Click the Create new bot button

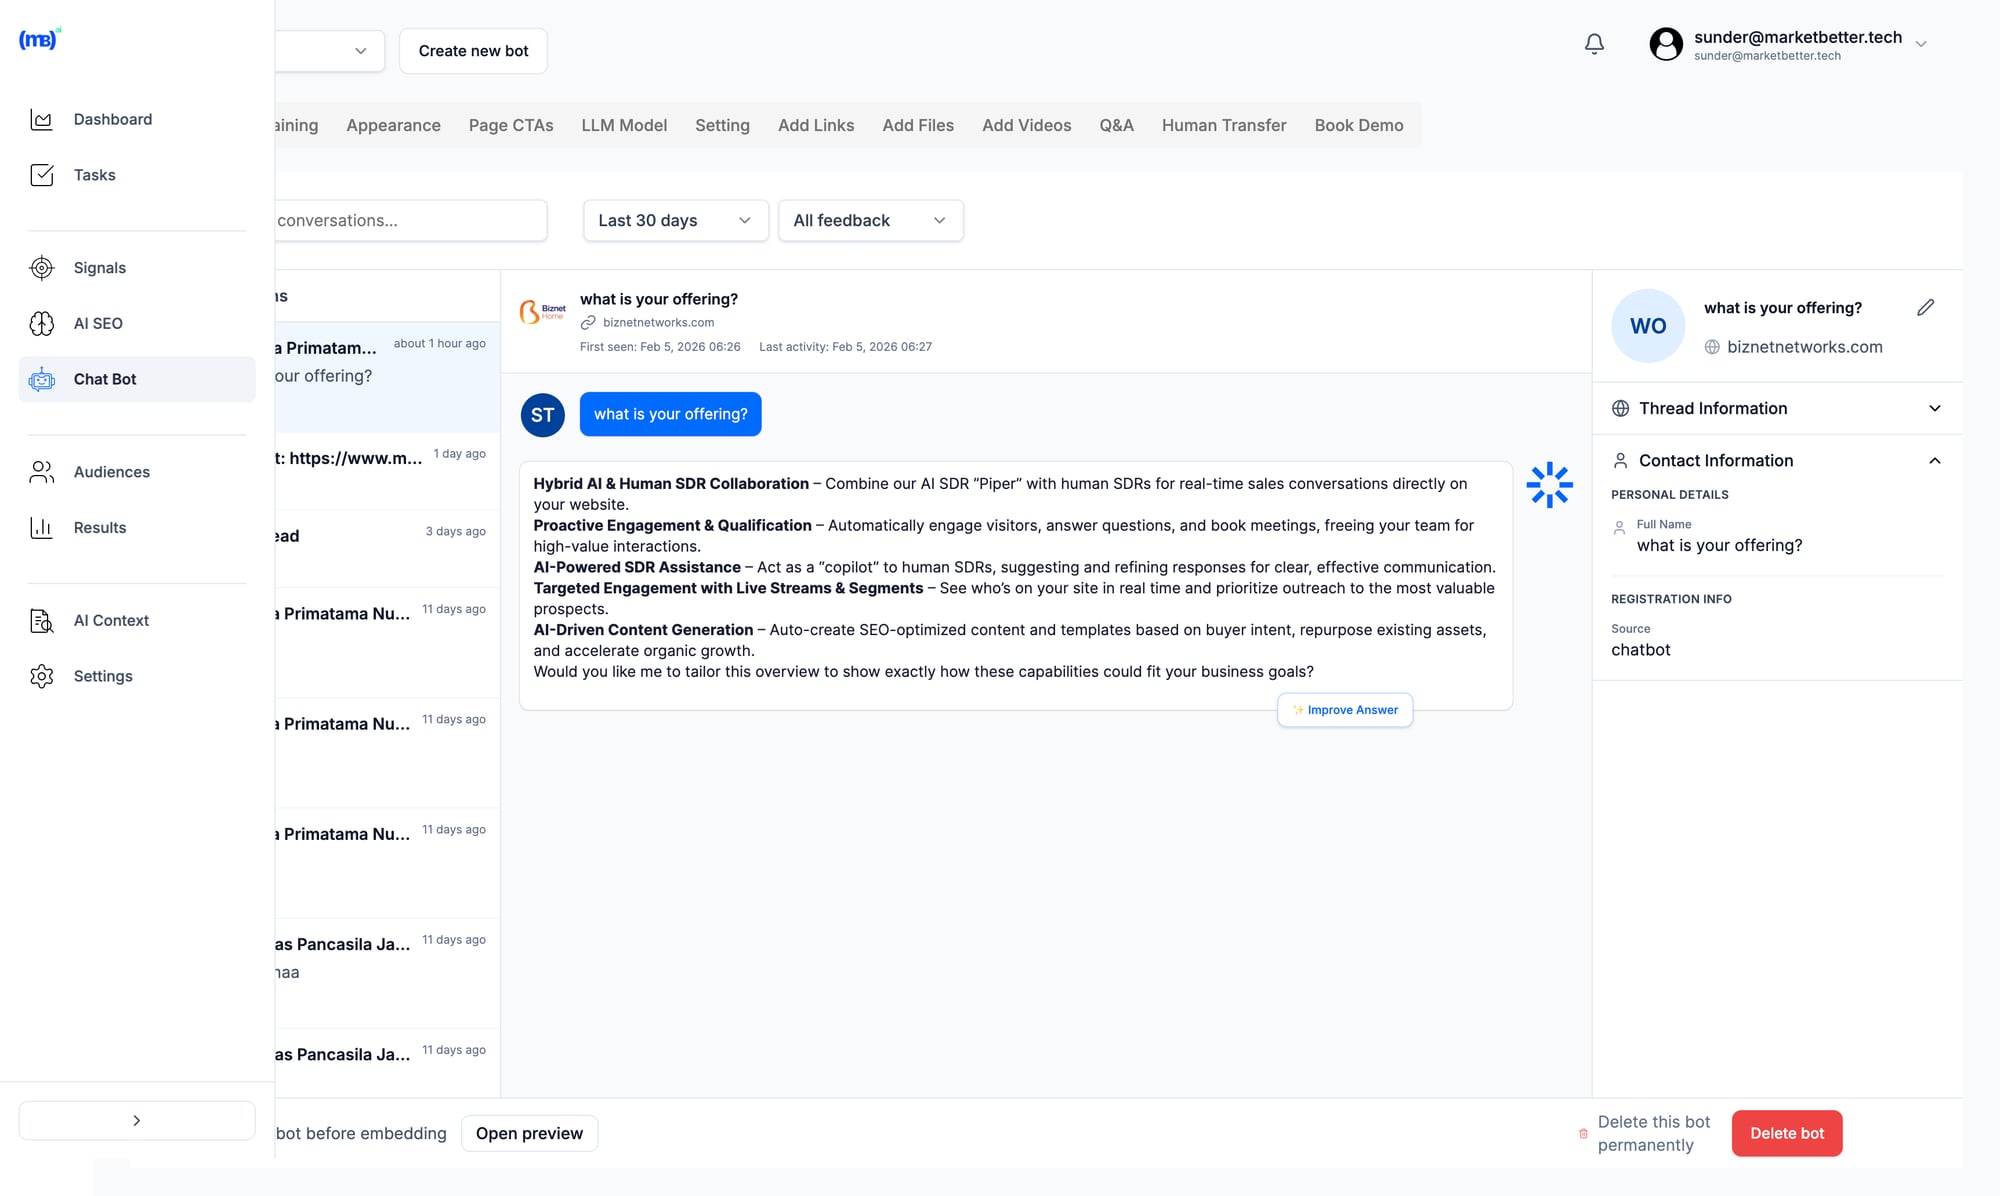coord(473,50)
